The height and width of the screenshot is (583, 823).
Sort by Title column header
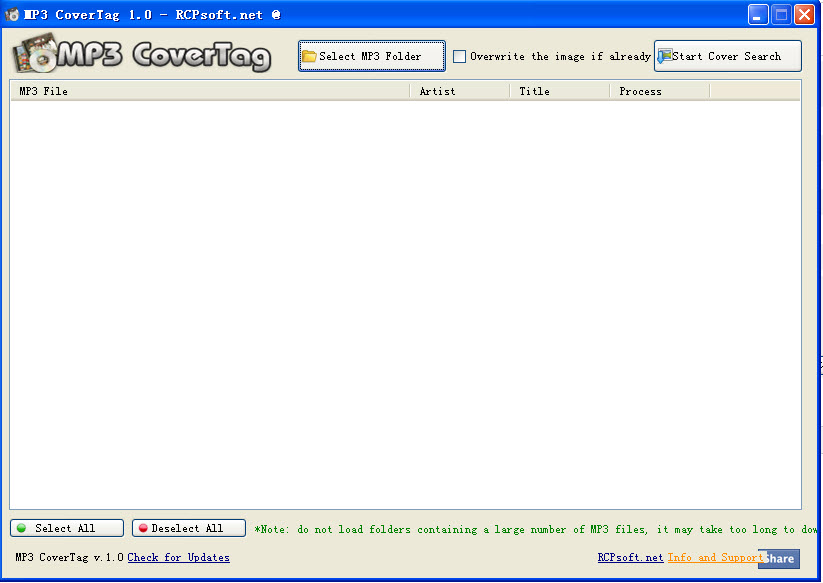point(560,91)
